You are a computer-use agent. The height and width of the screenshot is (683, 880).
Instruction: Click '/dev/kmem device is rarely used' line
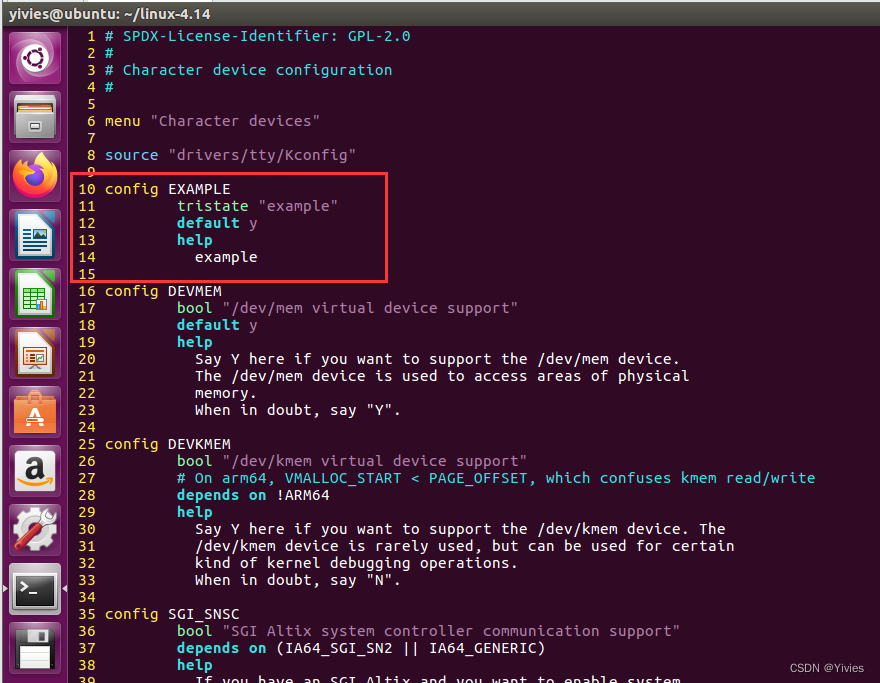(x=464, y=546)
